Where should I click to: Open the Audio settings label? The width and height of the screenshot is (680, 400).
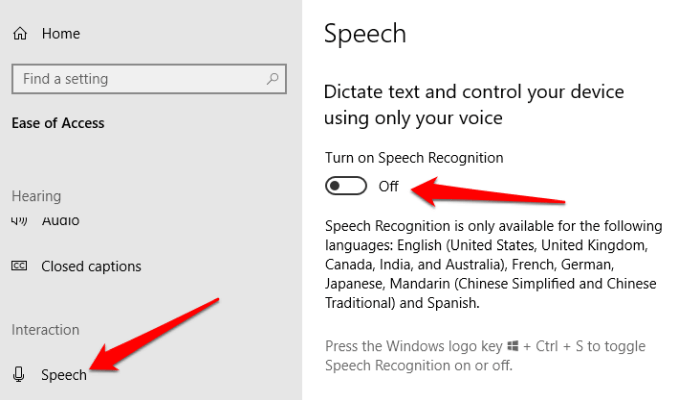60,220
